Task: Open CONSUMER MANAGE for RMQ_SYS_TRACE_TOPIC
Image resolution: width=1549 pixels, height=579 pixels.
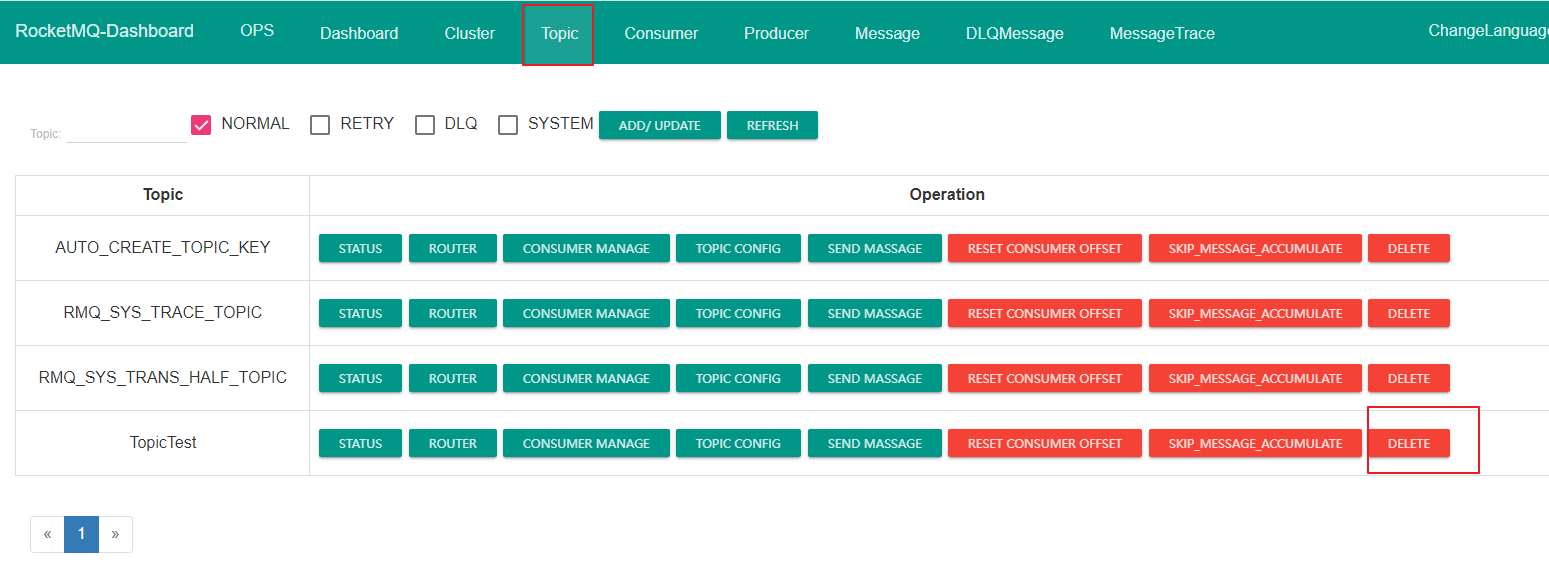Action: 586,313
